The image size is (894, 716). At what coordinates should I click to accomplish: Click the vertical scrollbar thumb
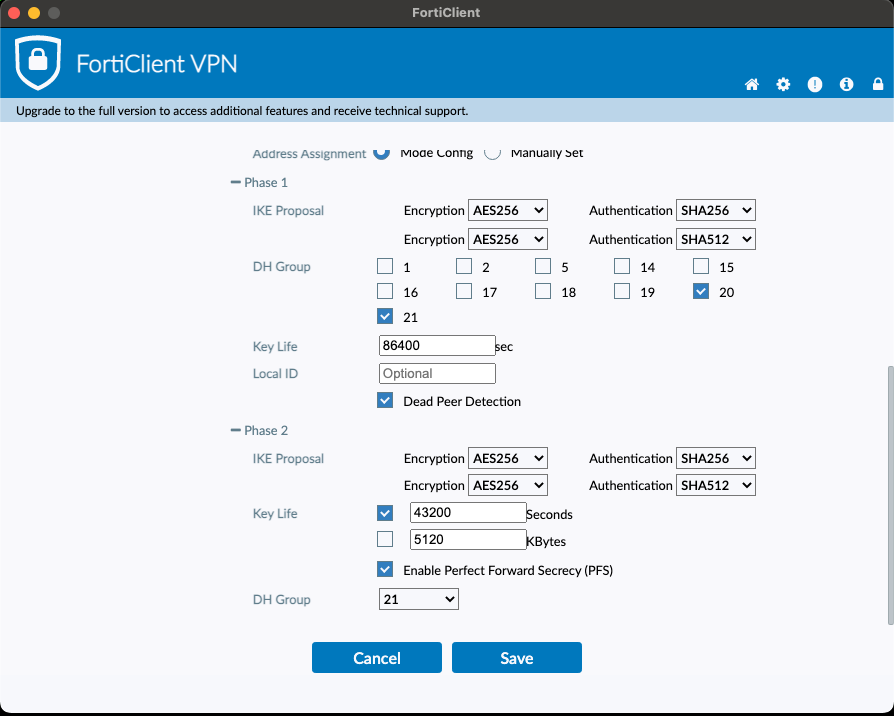891,495
